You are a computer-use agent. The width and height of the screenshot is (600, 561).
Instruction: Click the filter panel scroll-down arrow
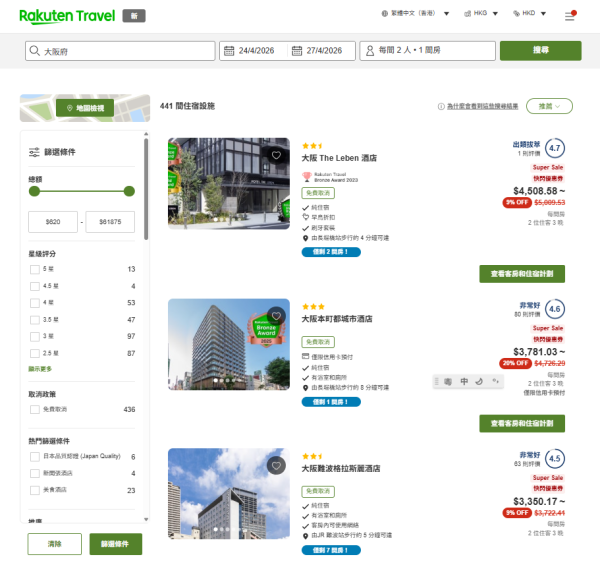[x=146, y=519]
